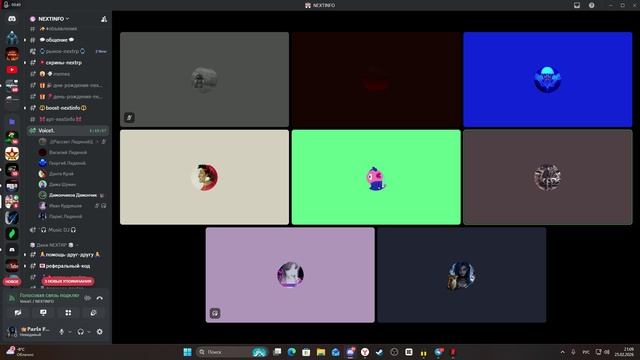
Task: Click the red НОВОЕ server list pill
Action: click(x=12, y=281)
